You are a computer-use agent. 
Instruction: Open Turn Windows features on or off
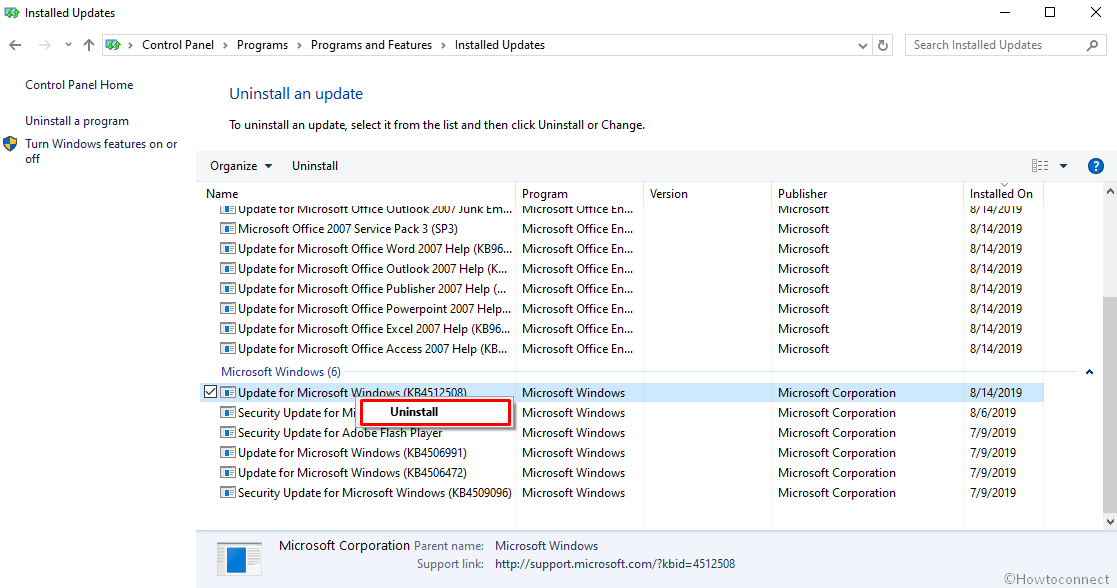(x=101, y=151)
